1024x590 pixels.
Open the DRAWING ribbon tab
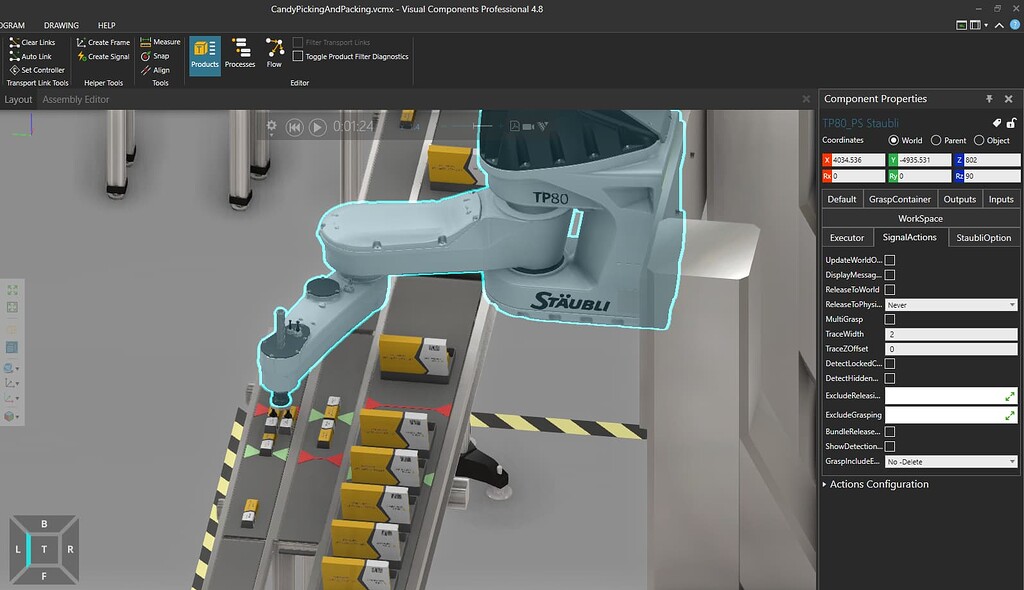point(60,25)
